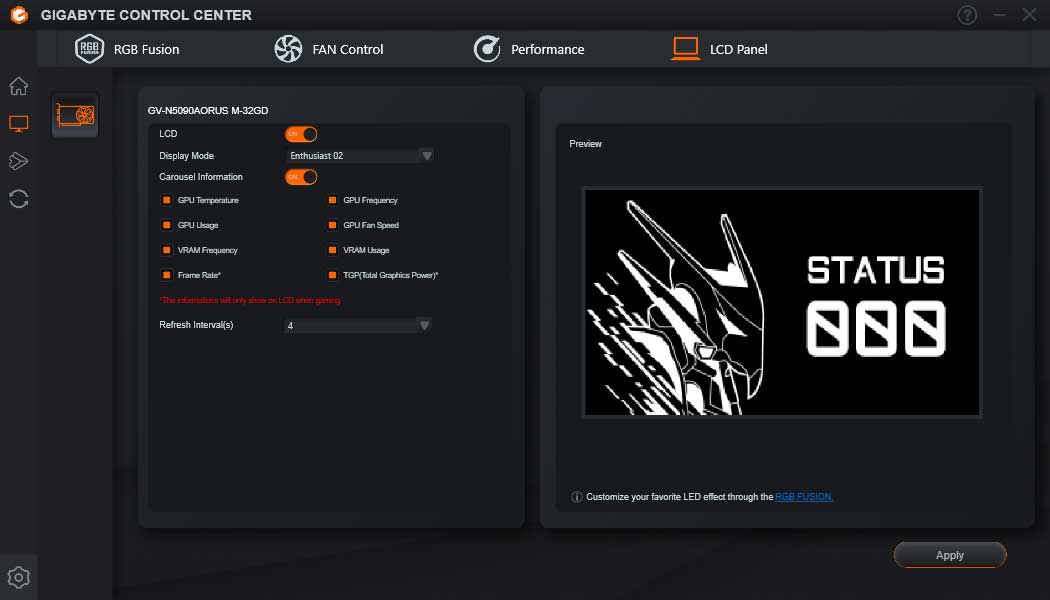The height and width of the screenshot is (600, 1050).
Task: Follow the RGB FUSION link
Action: [805, 496]
